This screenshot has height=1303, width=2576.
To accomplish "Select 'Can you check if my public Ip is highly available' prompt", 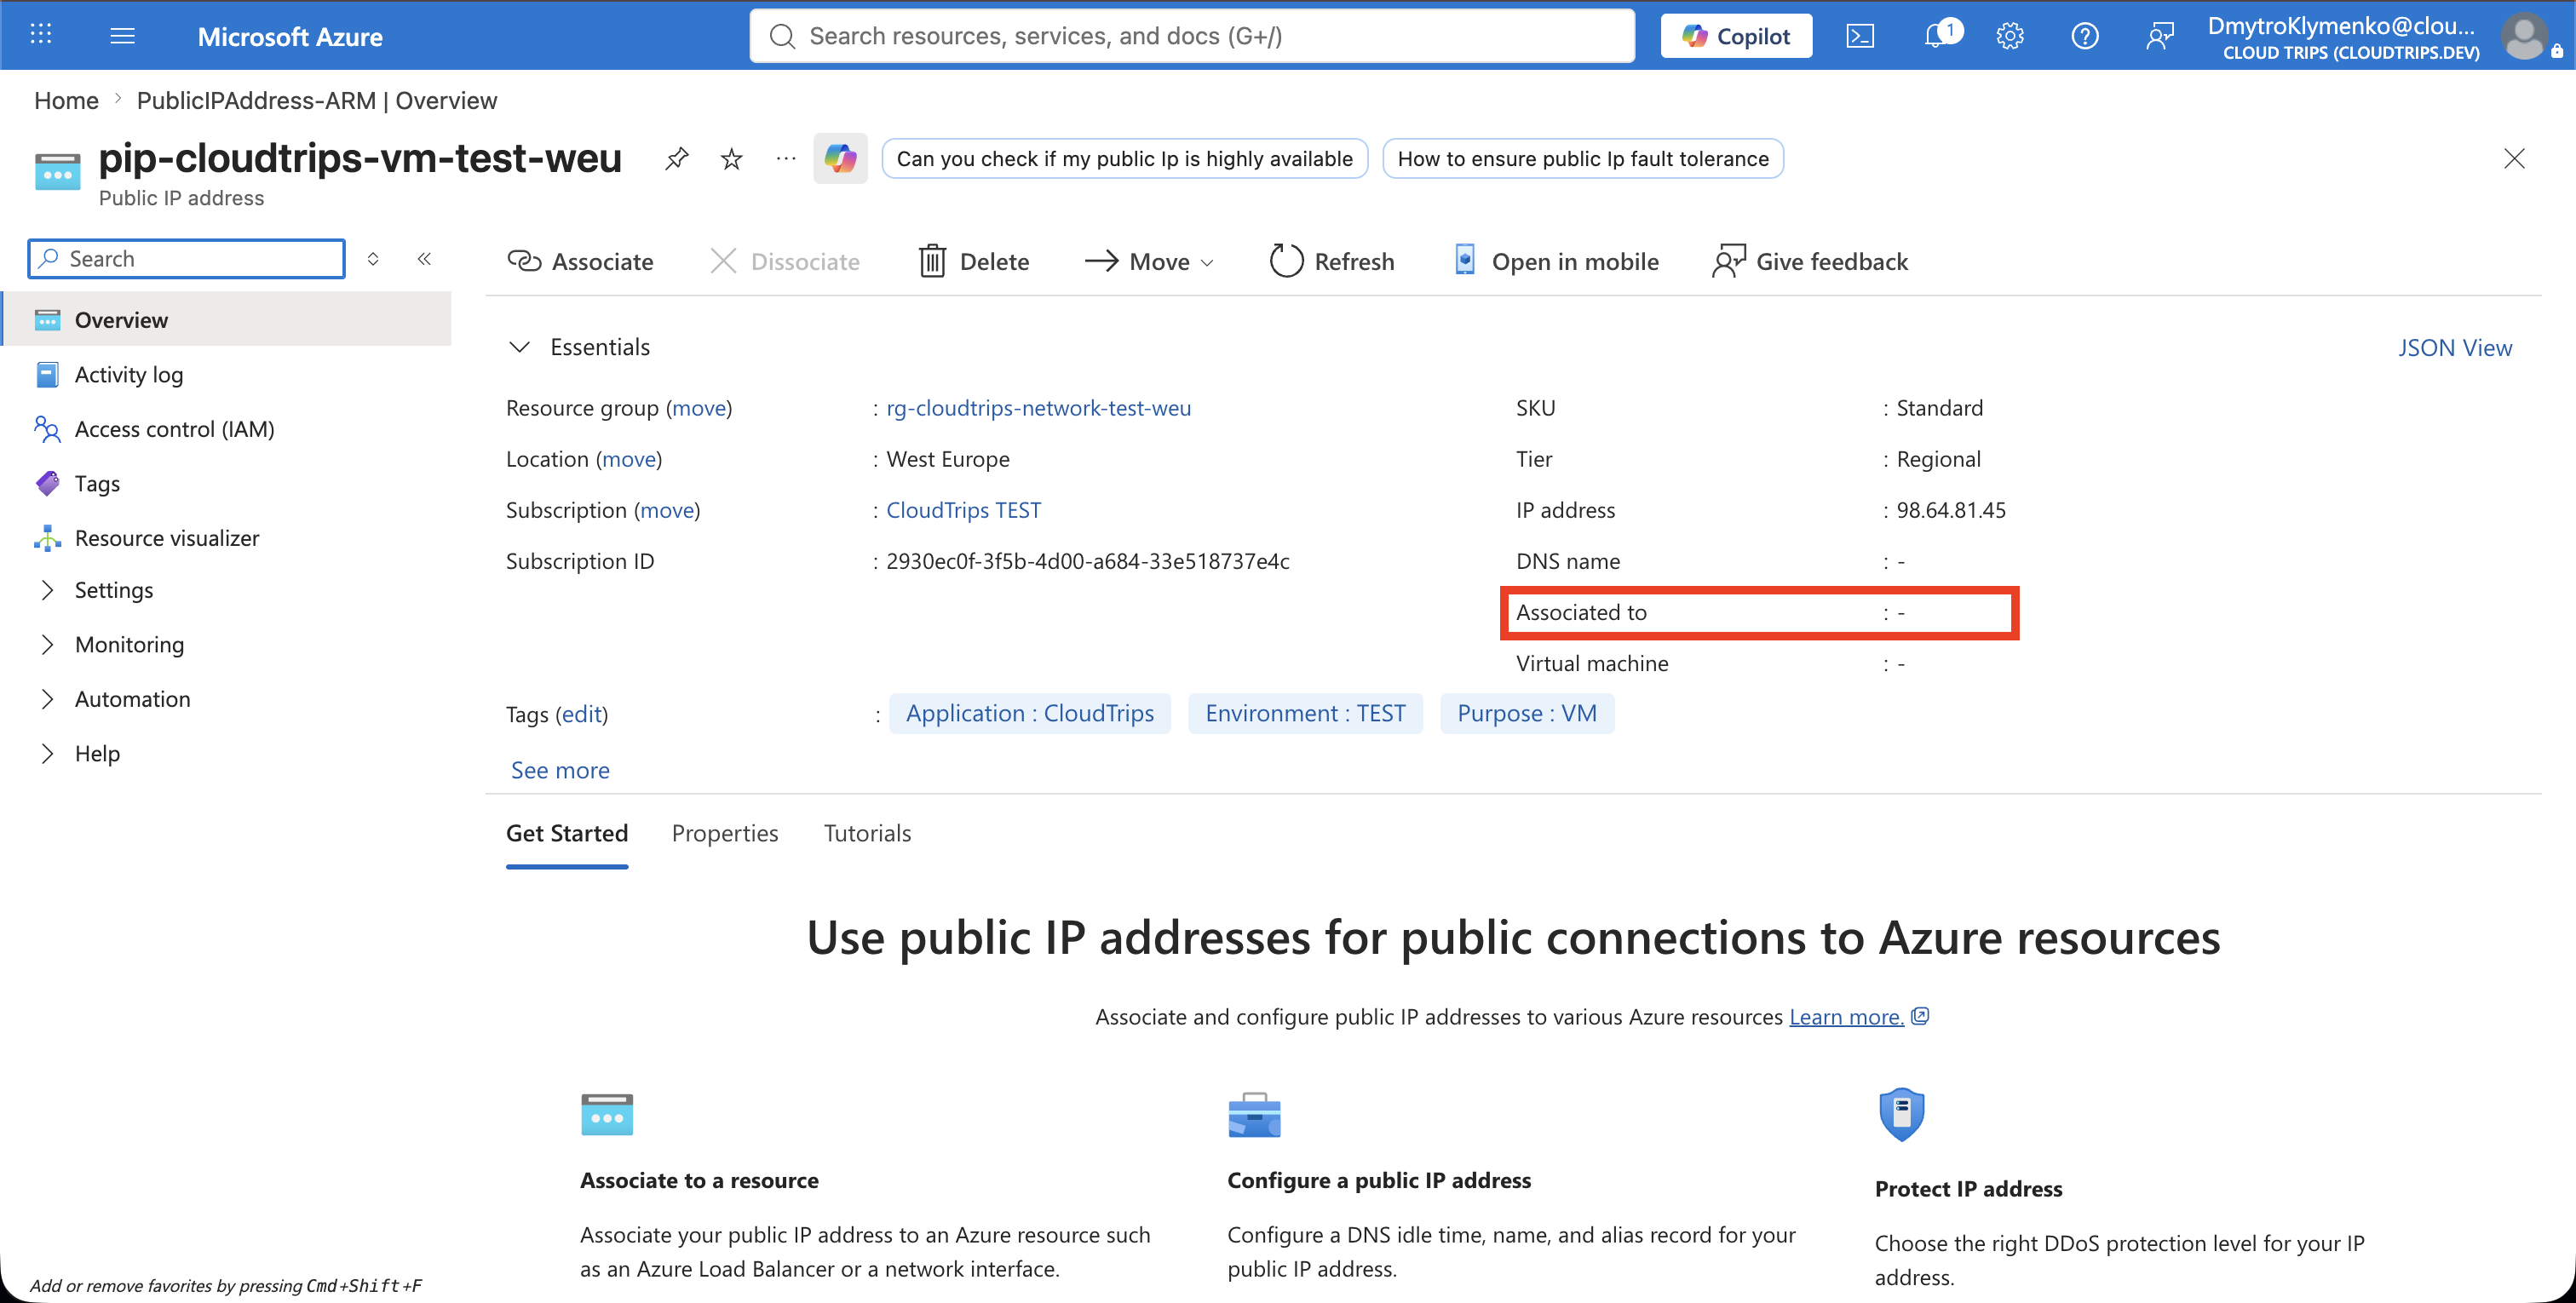I will [x=1125, y=159].
